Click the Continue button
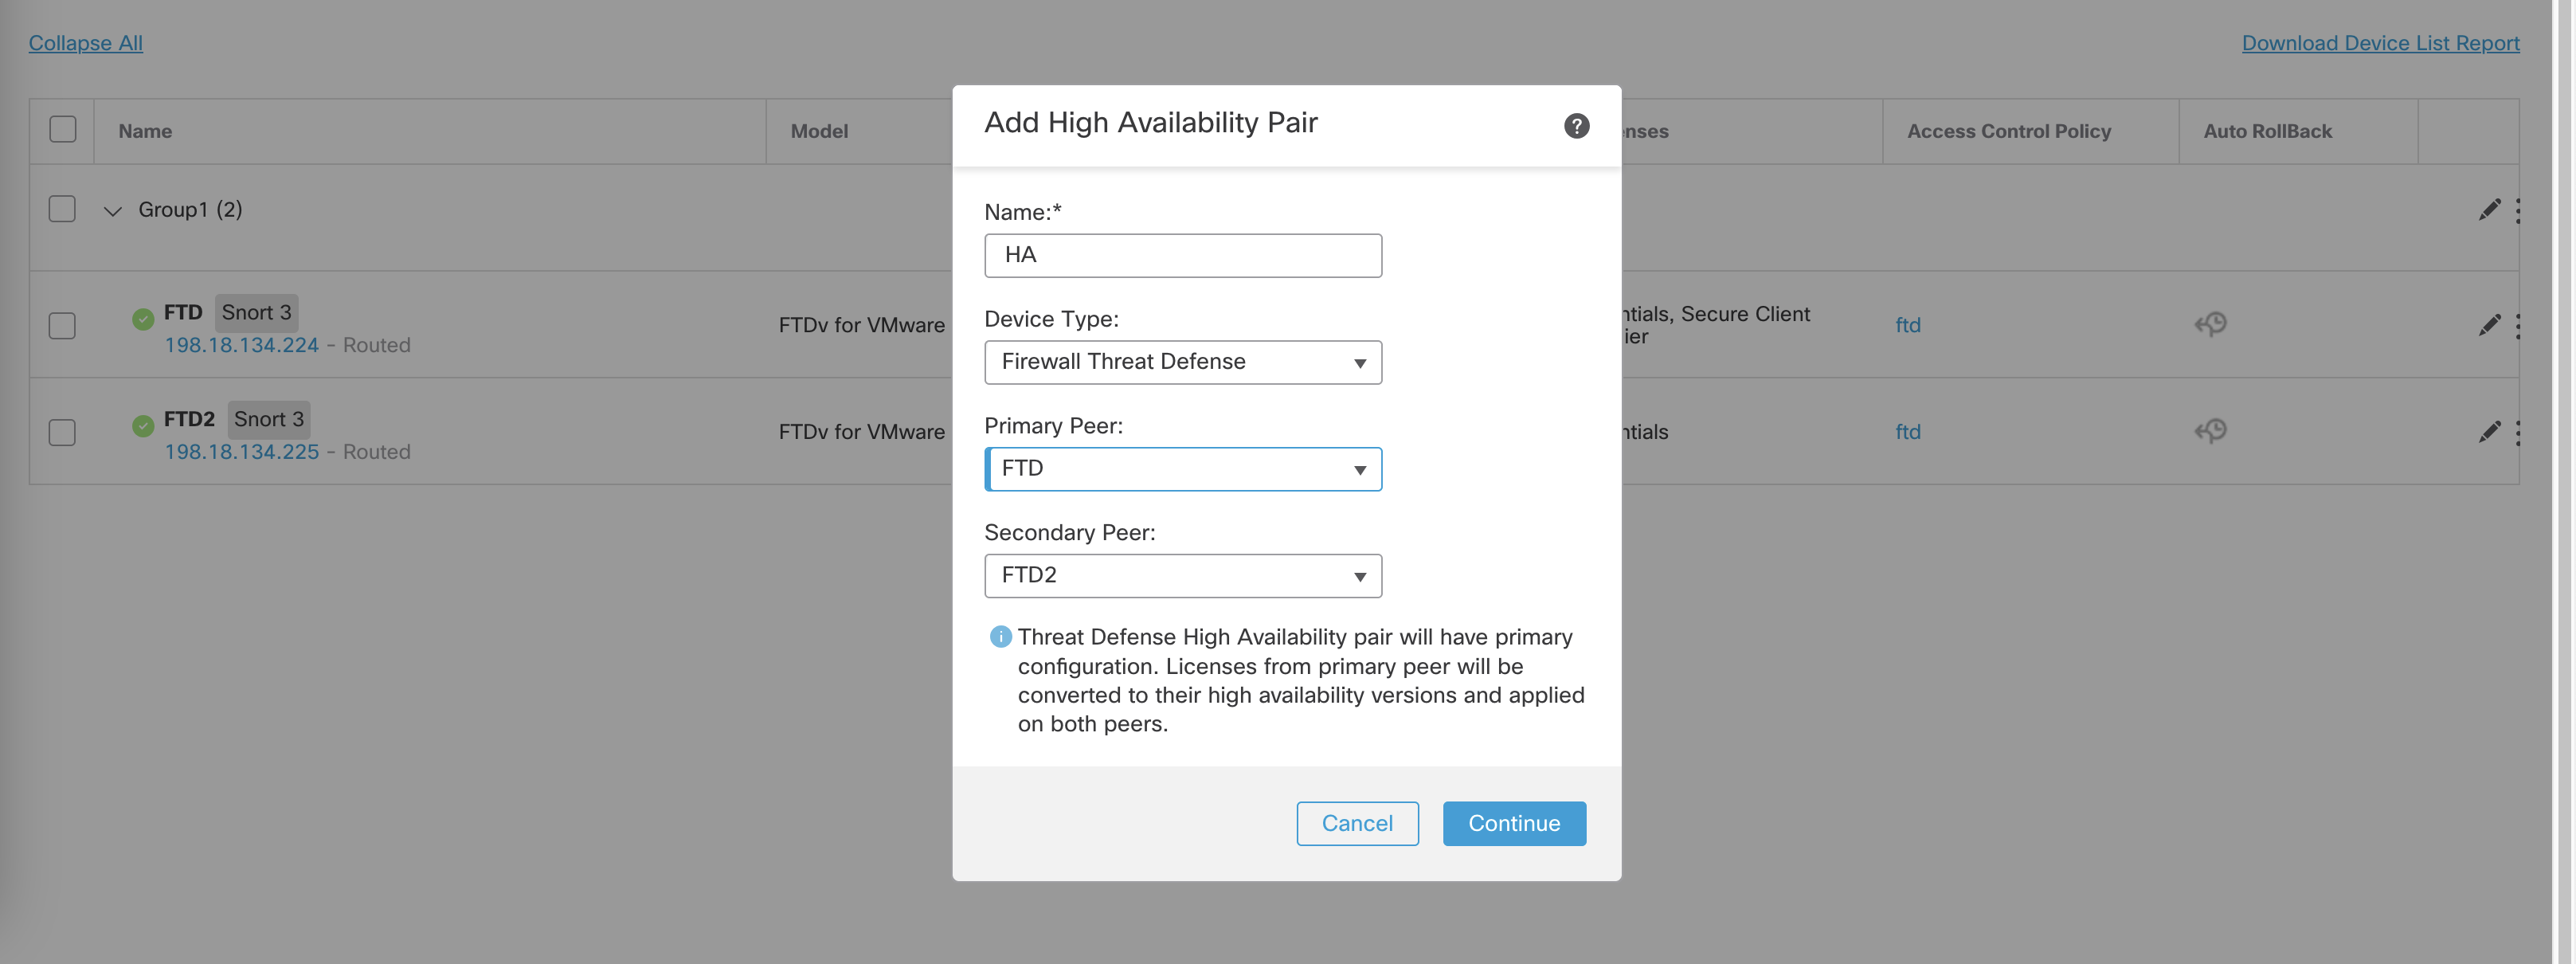The height and width of the screenshot is (964, 2576). (1513, 823)
